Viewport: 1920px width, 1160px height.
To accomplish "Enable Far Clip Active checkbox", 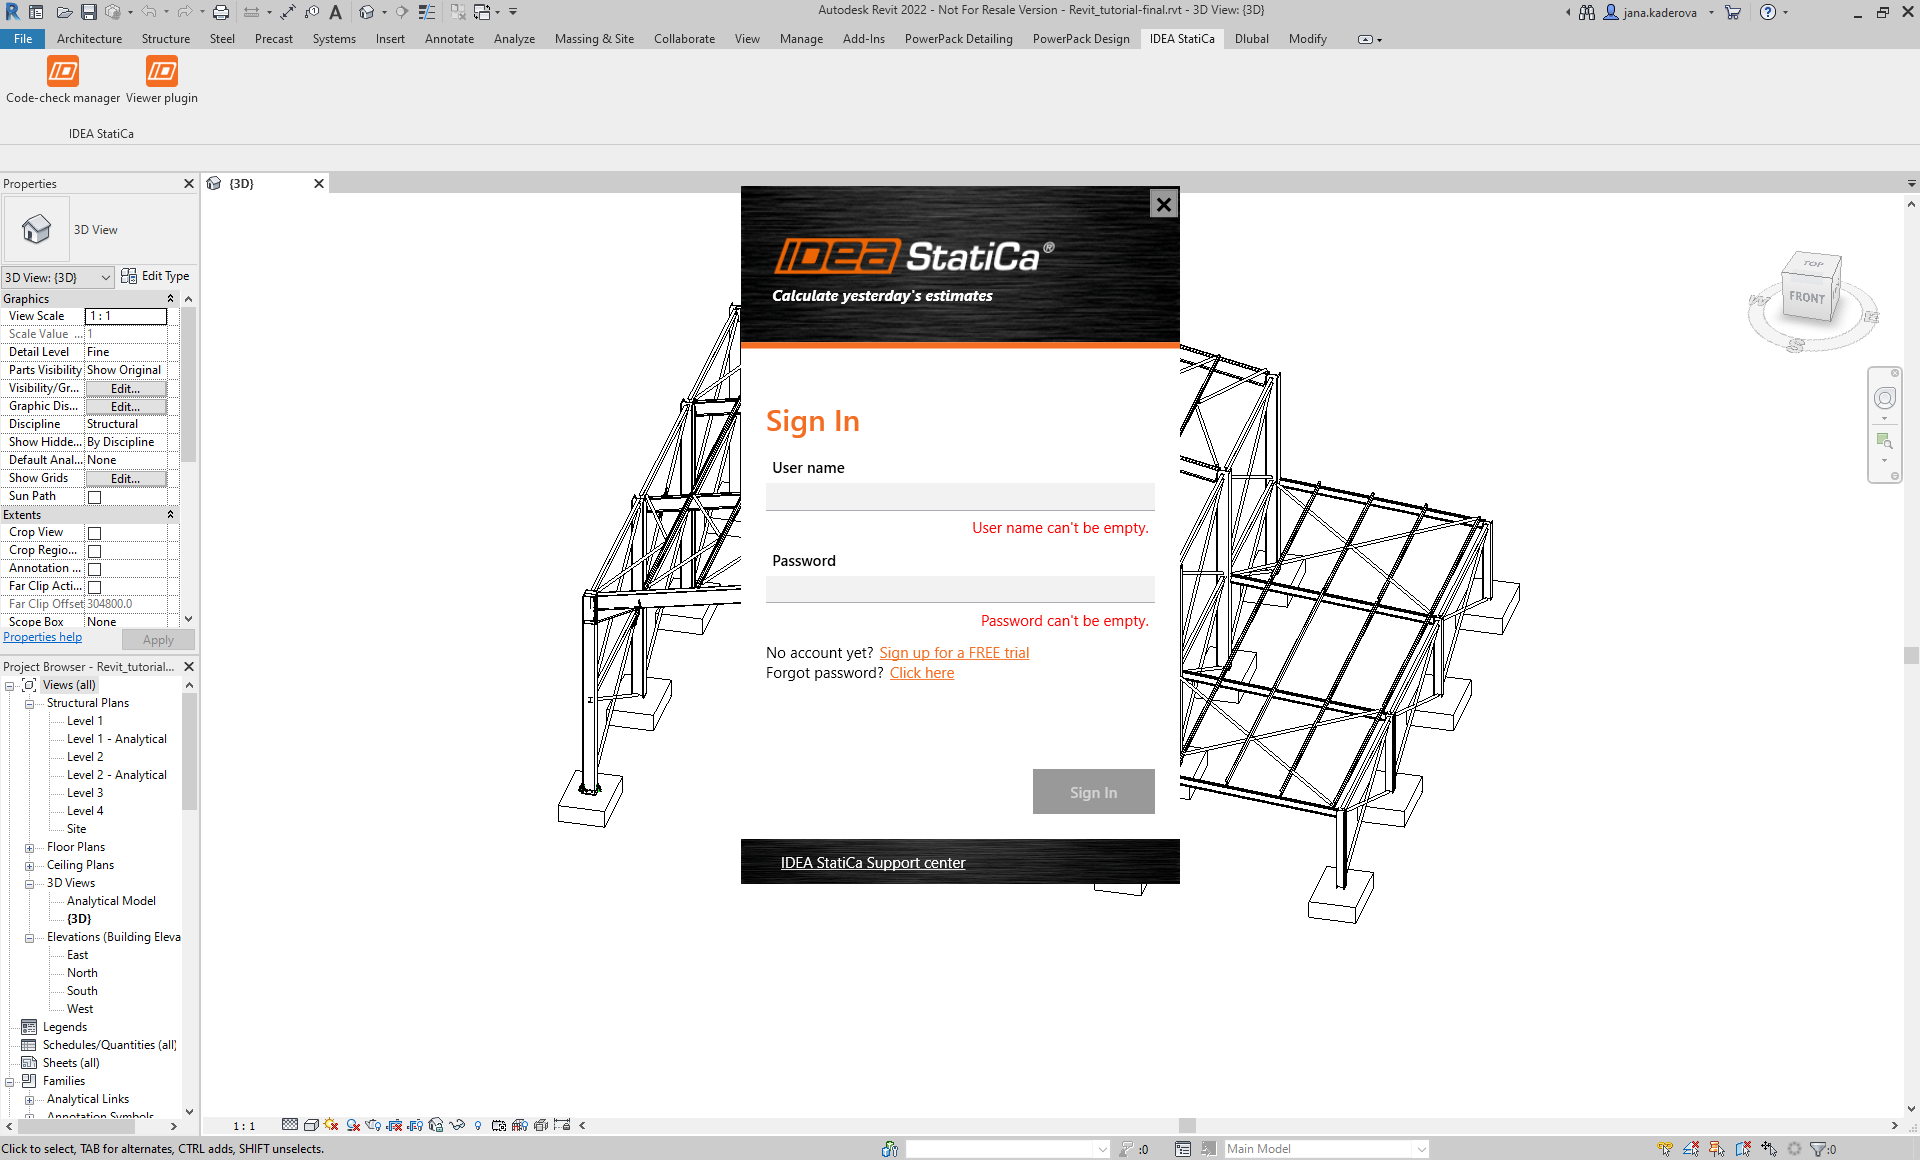I will pyautogui.click(x=95, y=587).
